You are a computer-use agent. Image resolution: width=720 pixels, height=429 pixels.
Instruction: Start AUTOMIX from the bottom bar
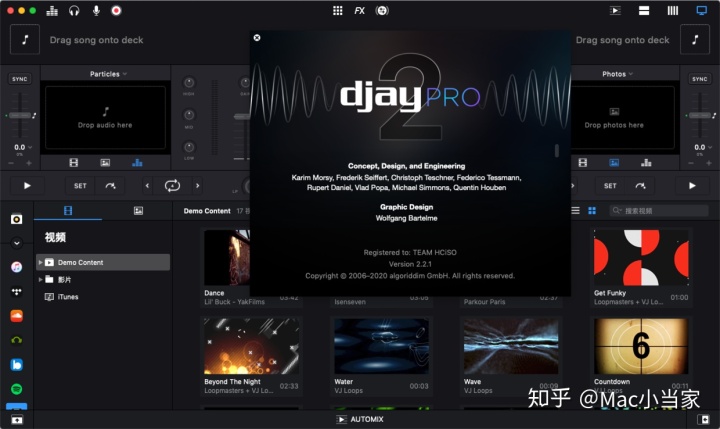tap(360, 419)
